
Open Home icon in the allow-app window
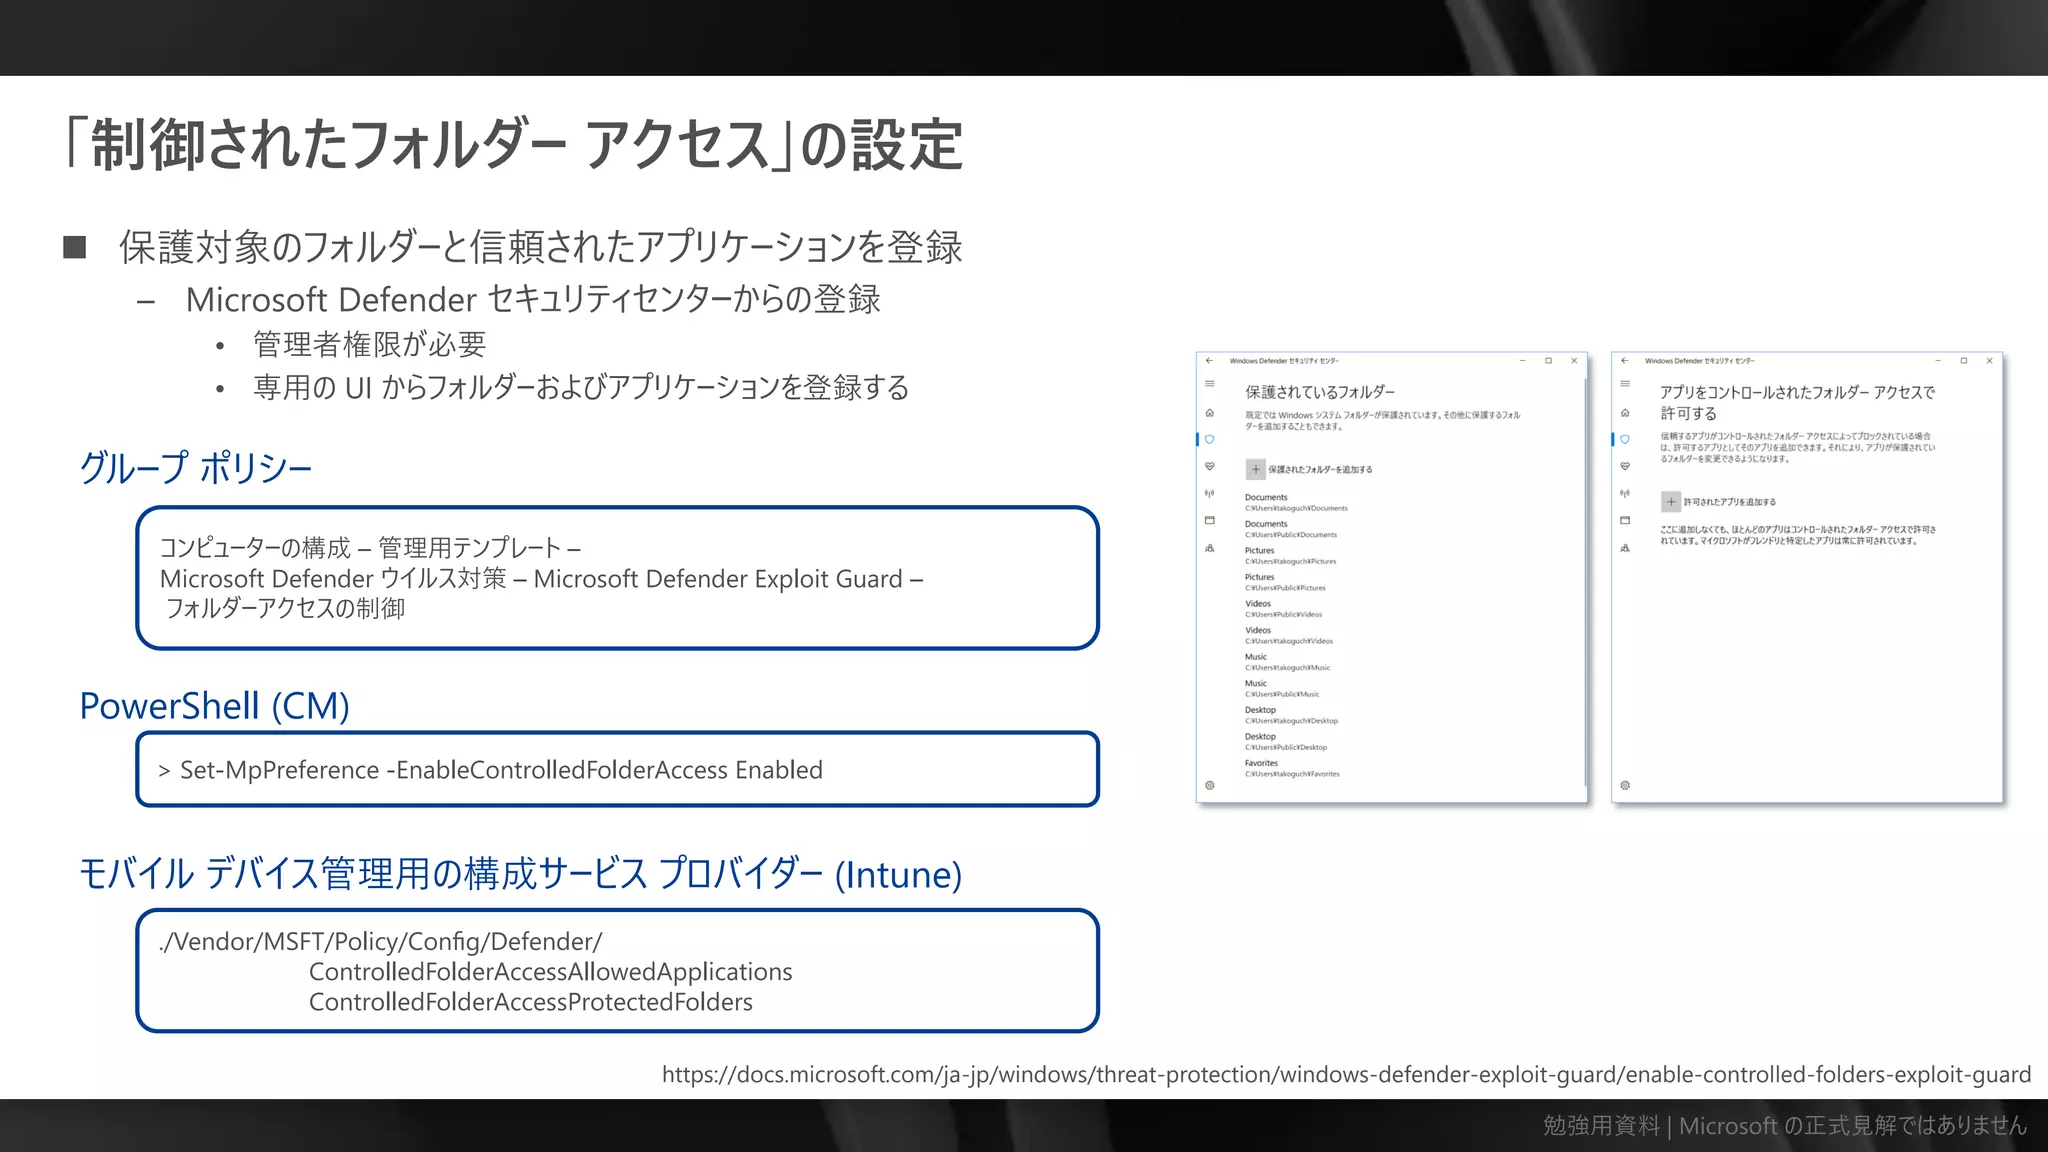pos(1624,412)
